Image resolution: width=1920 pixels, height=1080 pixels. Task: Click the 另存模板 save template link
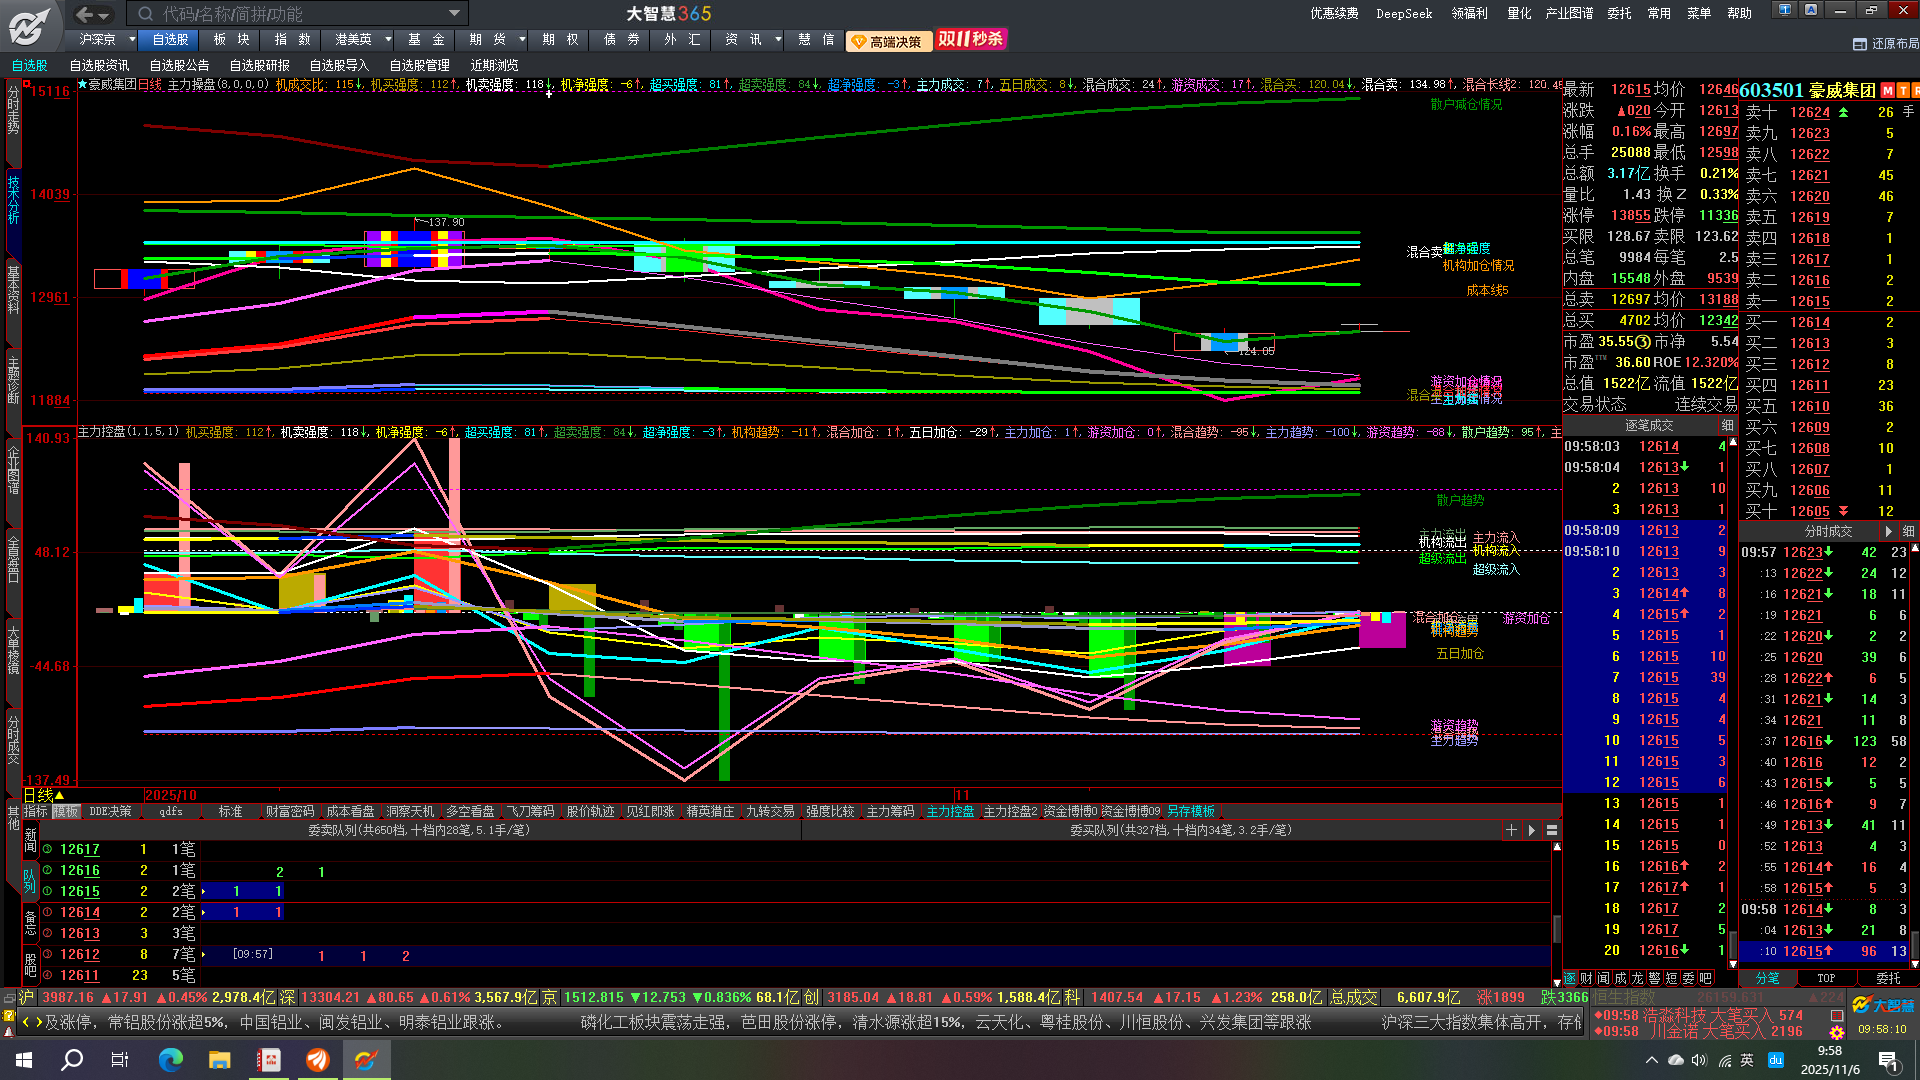click(1190, 812)
